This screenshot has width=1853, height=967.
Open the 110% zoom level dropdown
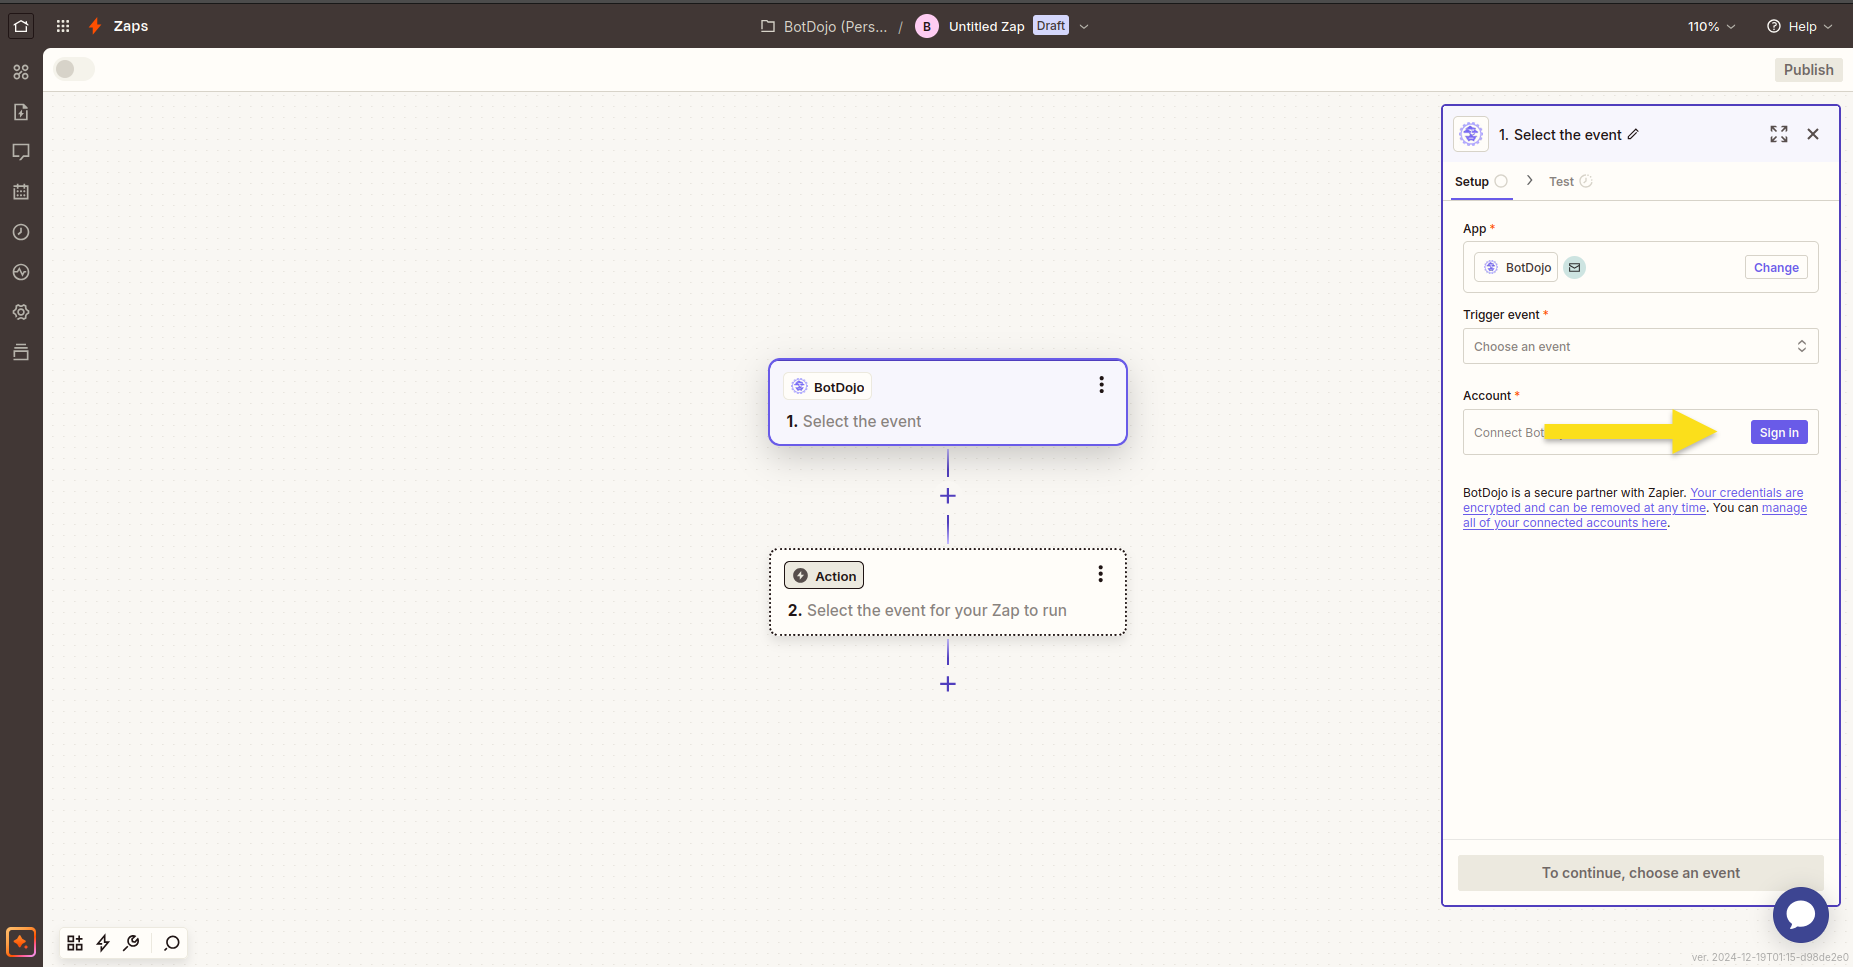(1711, 26)
